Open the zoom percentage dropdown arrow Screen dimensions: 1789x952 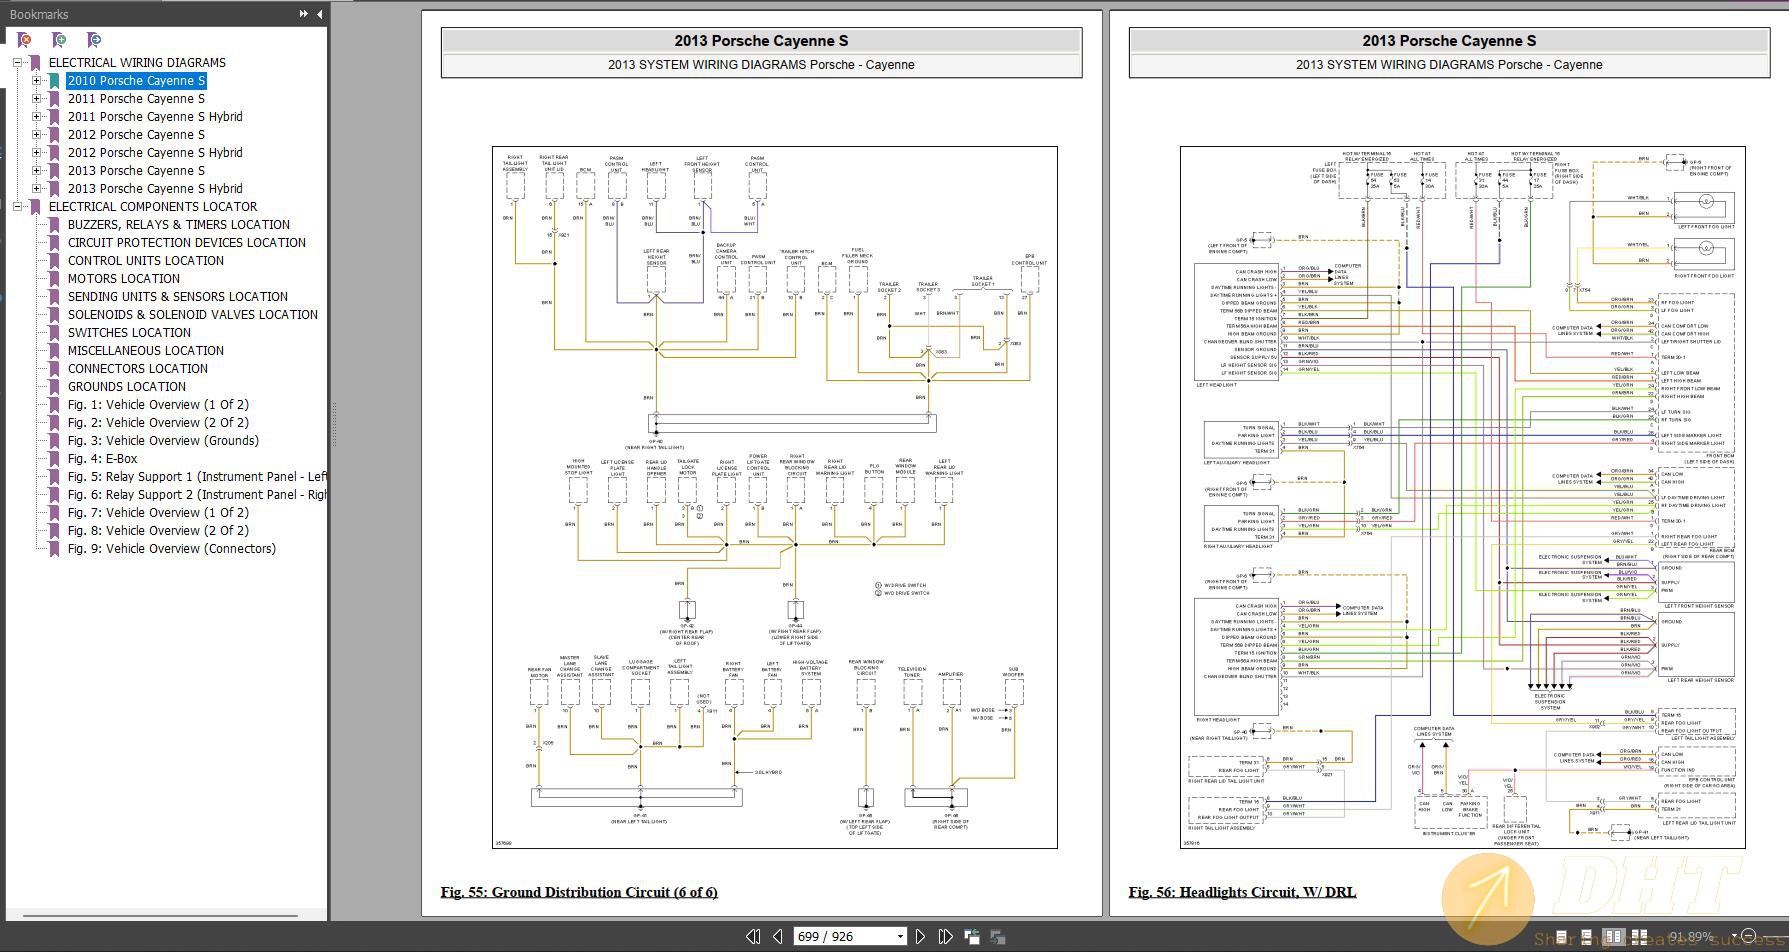click(1734, 937)
